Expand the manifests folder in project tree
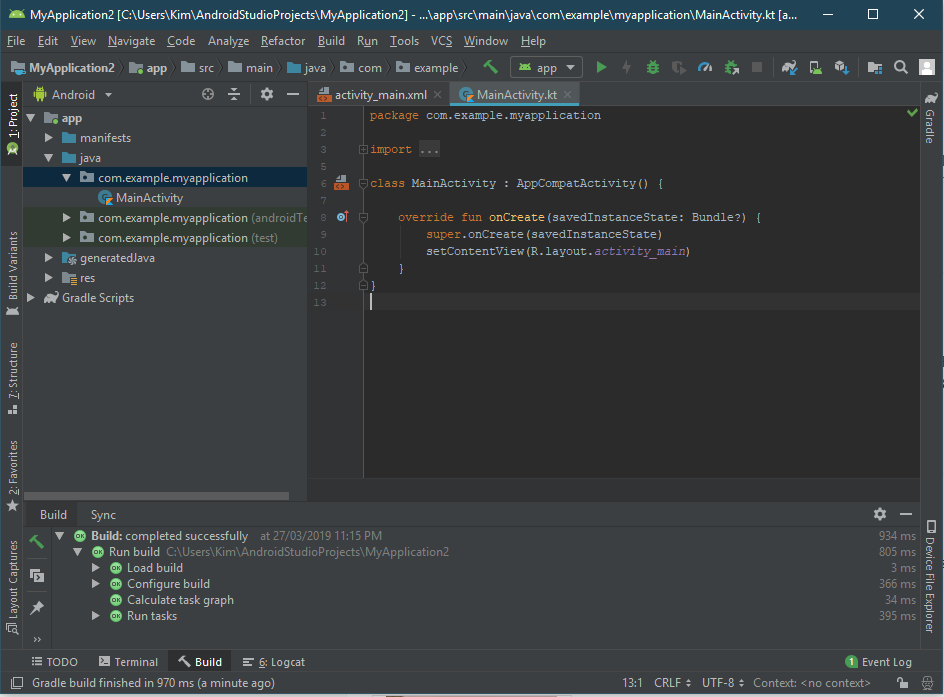This screenshot has width=944, height=697. coord(49,138)
